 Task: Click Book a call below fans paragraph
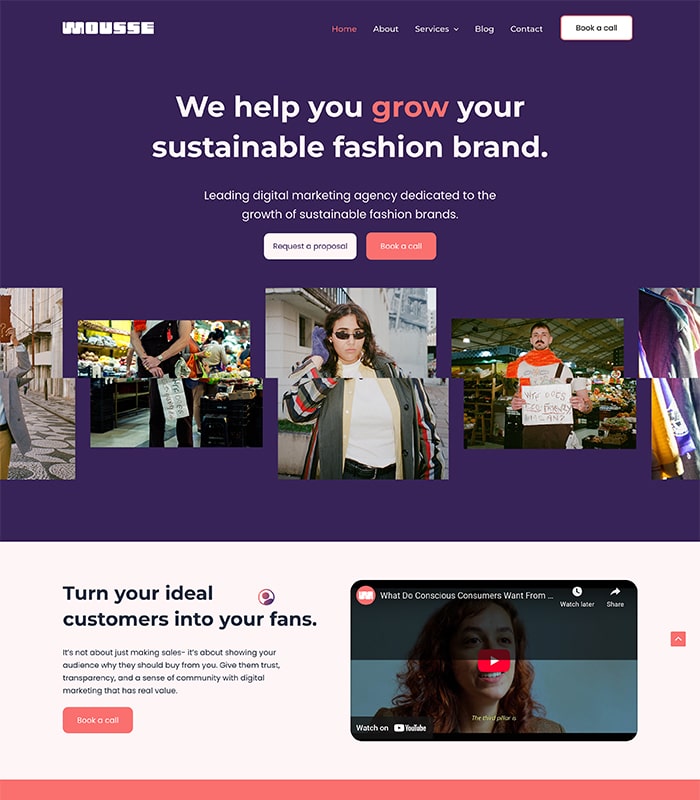(x=97, y=720)
